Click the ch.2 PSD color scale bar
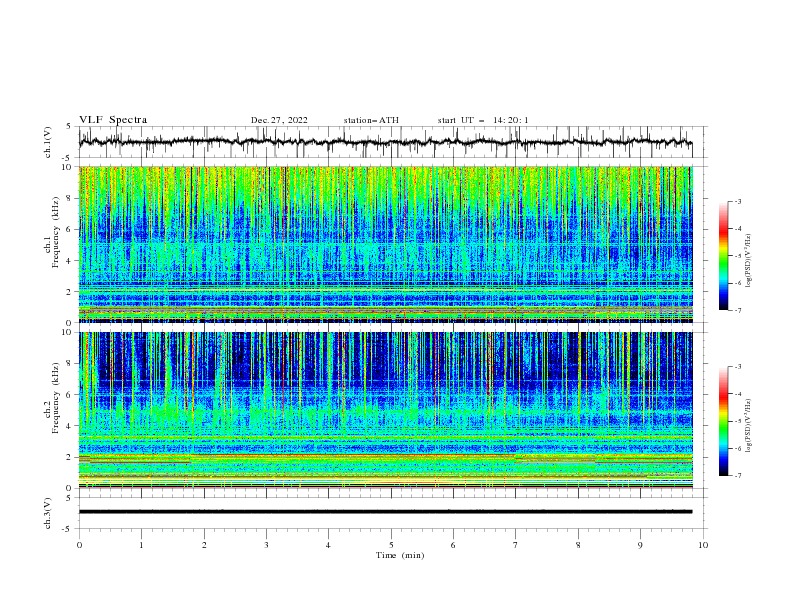This screenshot has width=792, height=612. [724, 421]
